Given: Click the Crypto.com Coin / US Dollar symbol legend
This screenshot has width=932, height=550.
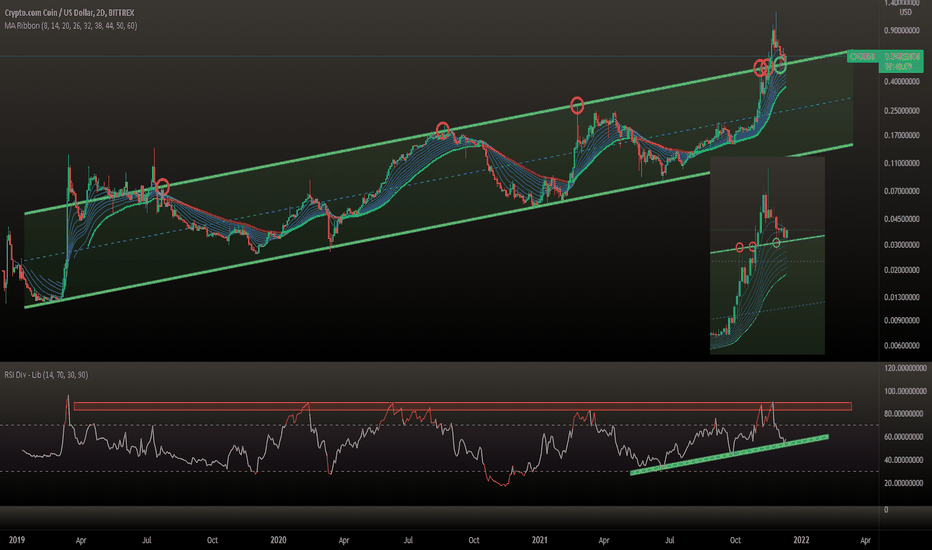Looking at the screenshot, I should [x=70, y=12].
